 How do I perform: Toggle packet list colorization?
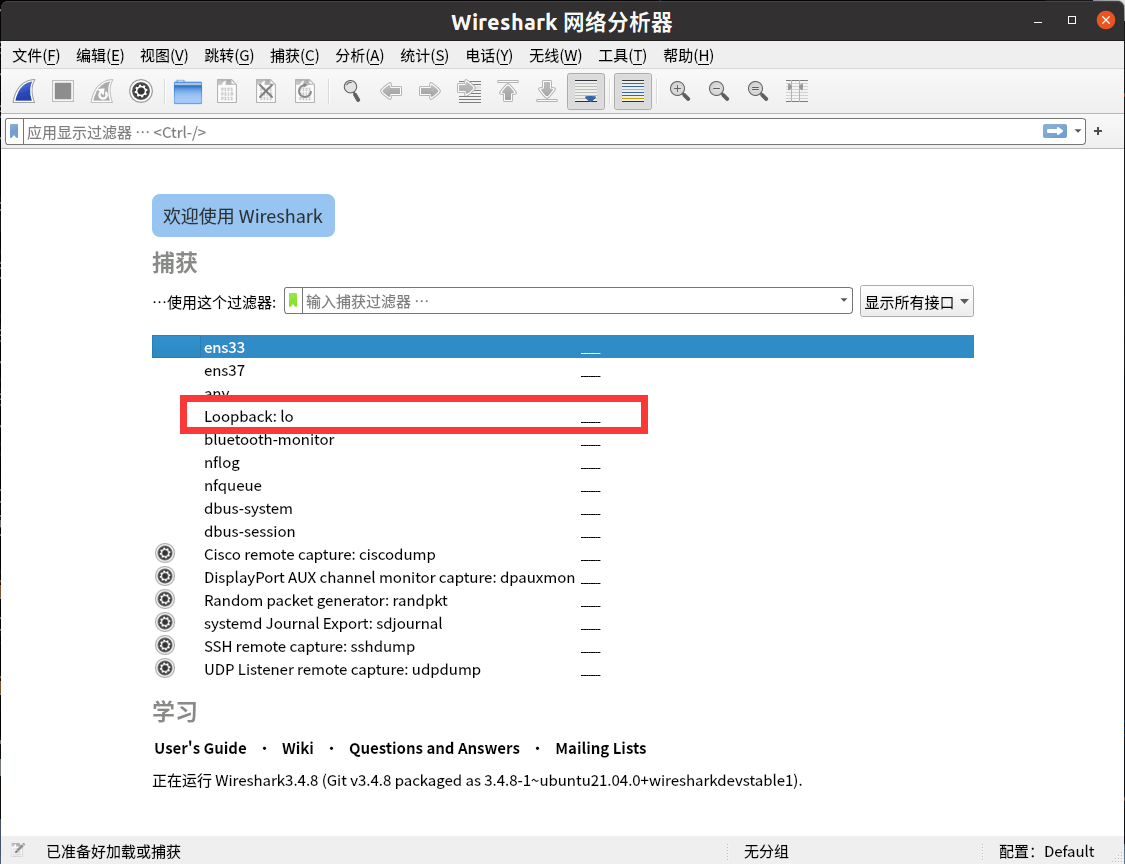coord(633,91)
